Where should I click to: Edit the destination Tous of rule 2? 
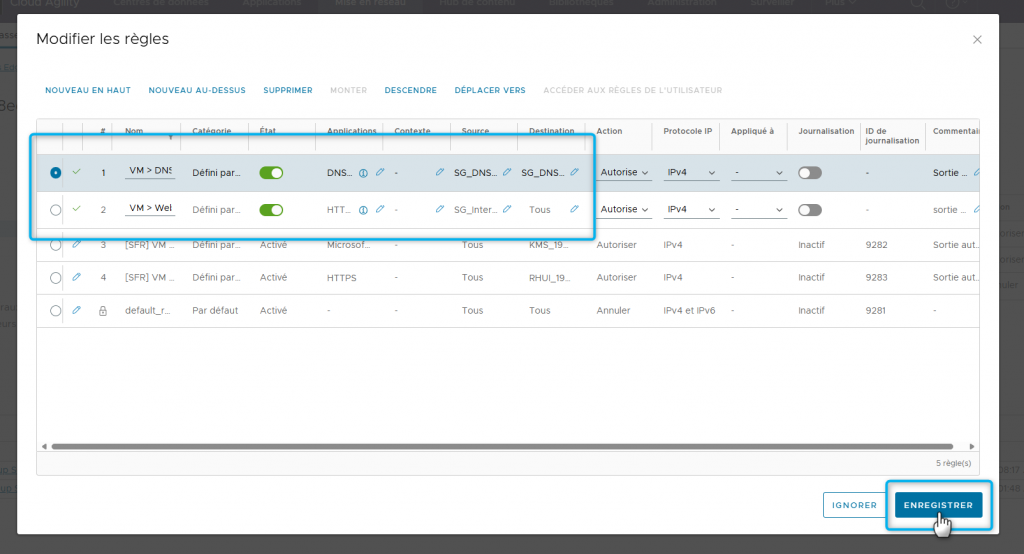[x=574, y=210]
